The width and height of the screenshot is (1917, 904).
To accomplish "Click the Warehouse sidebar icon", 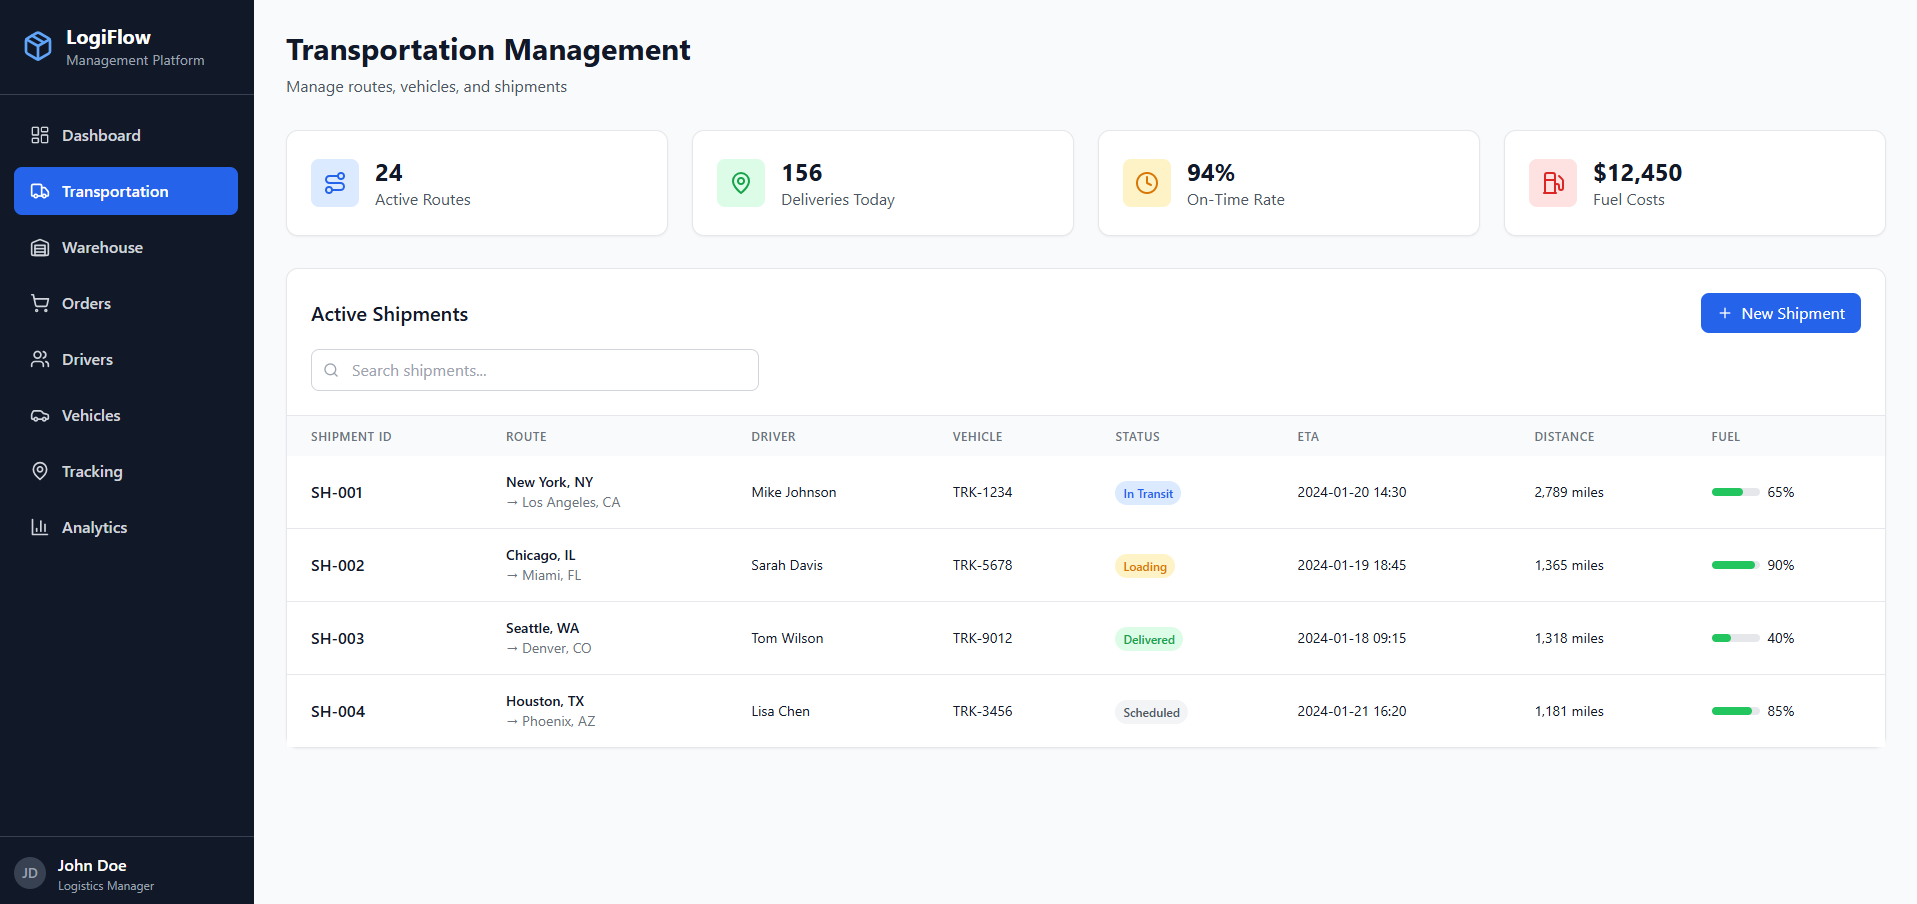I will (x=40, y=248).
